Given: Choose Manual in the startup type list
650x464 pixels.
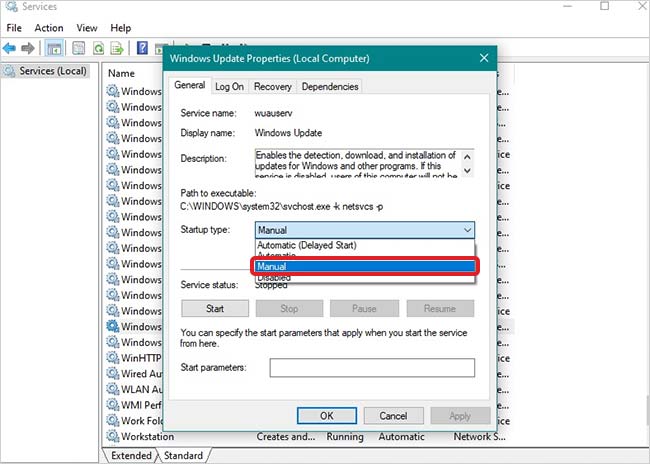Looking at the screenshot, I should (x=365, y=267).
